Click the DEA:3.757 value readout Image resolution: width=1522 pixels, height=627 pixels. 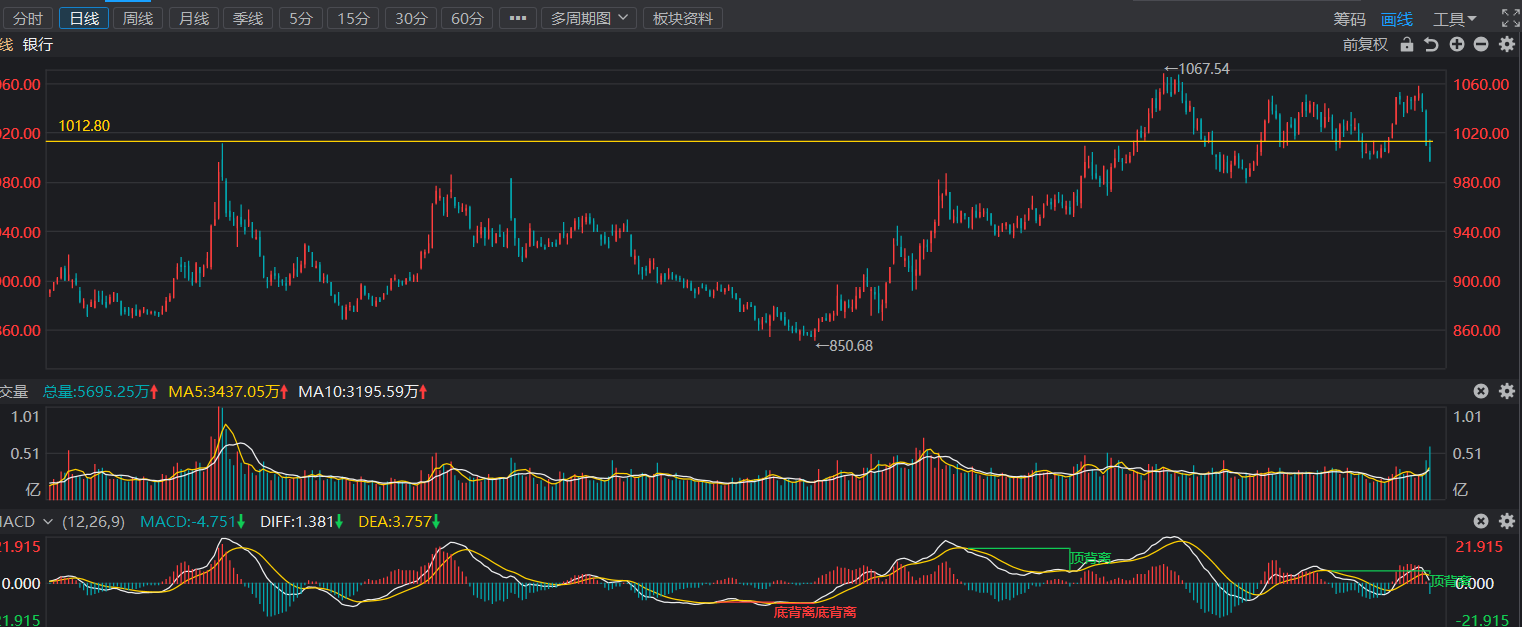click(x=399, y=521)
